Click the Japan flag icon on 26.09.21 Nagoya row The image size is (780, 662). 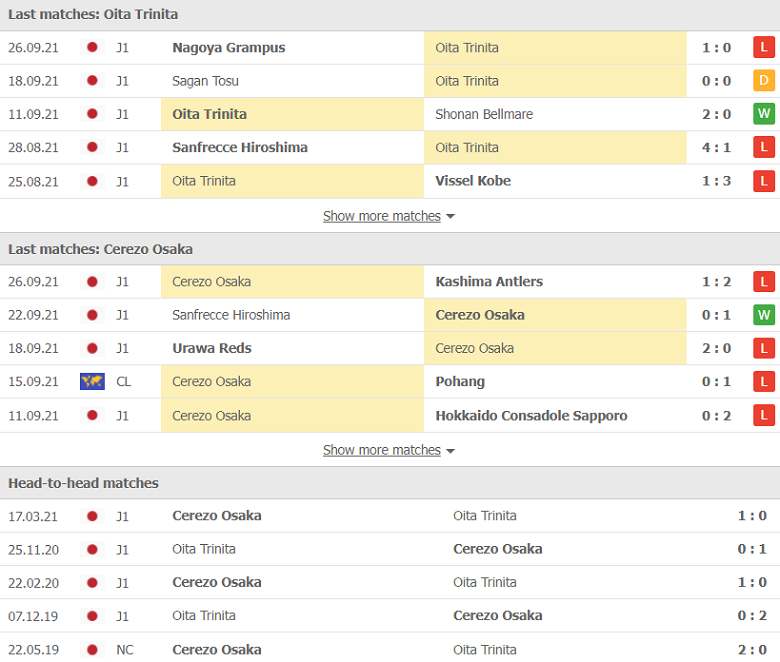(92, 48)
